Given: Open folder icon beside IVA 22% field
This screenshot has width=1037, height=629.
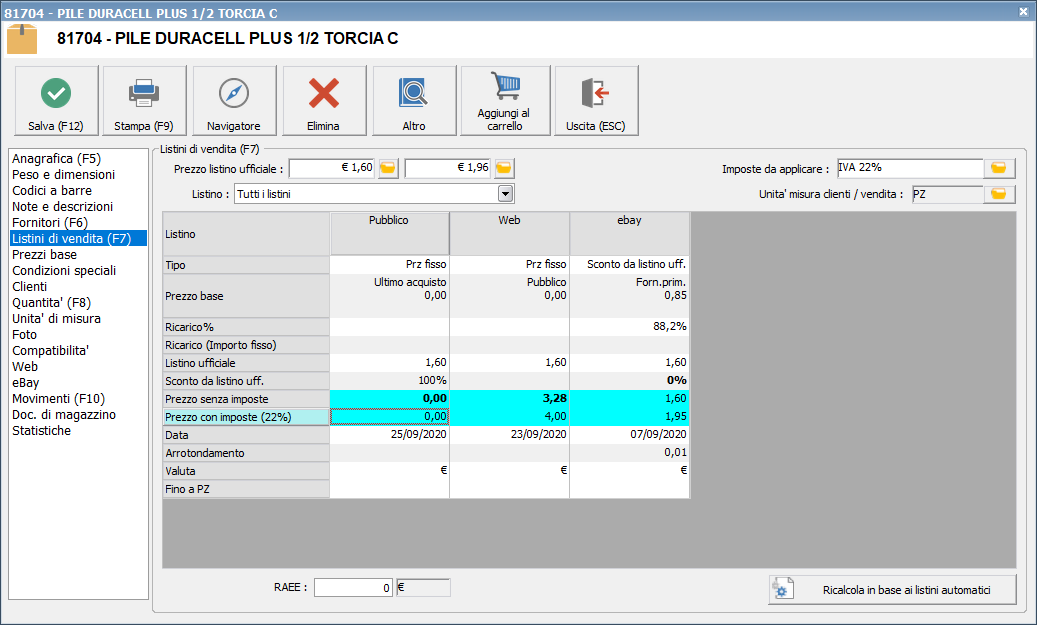Looking at the screenshot, I should [x=999, y=169].
